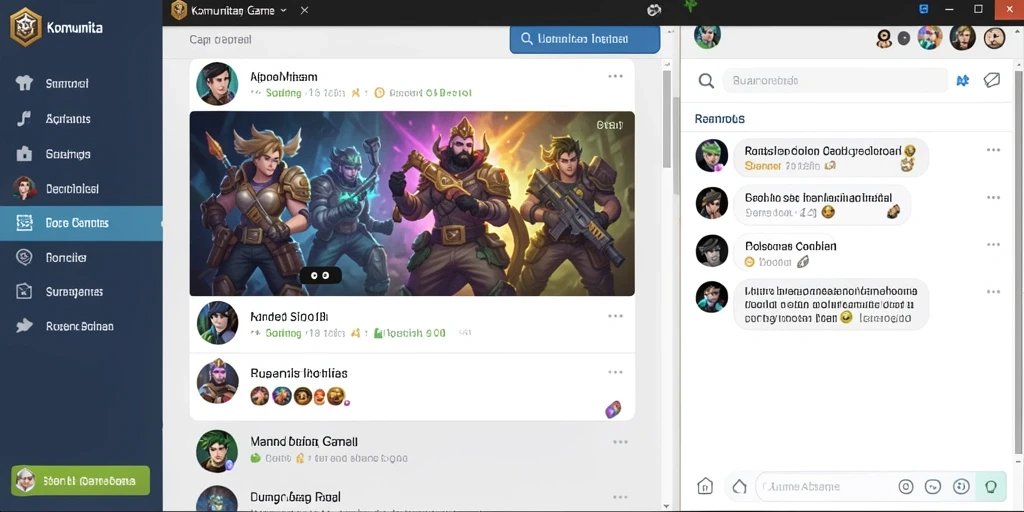1024x512 pixels.
Task: Click the home icon at the chat panel bottom
Action: click(705, 486)
